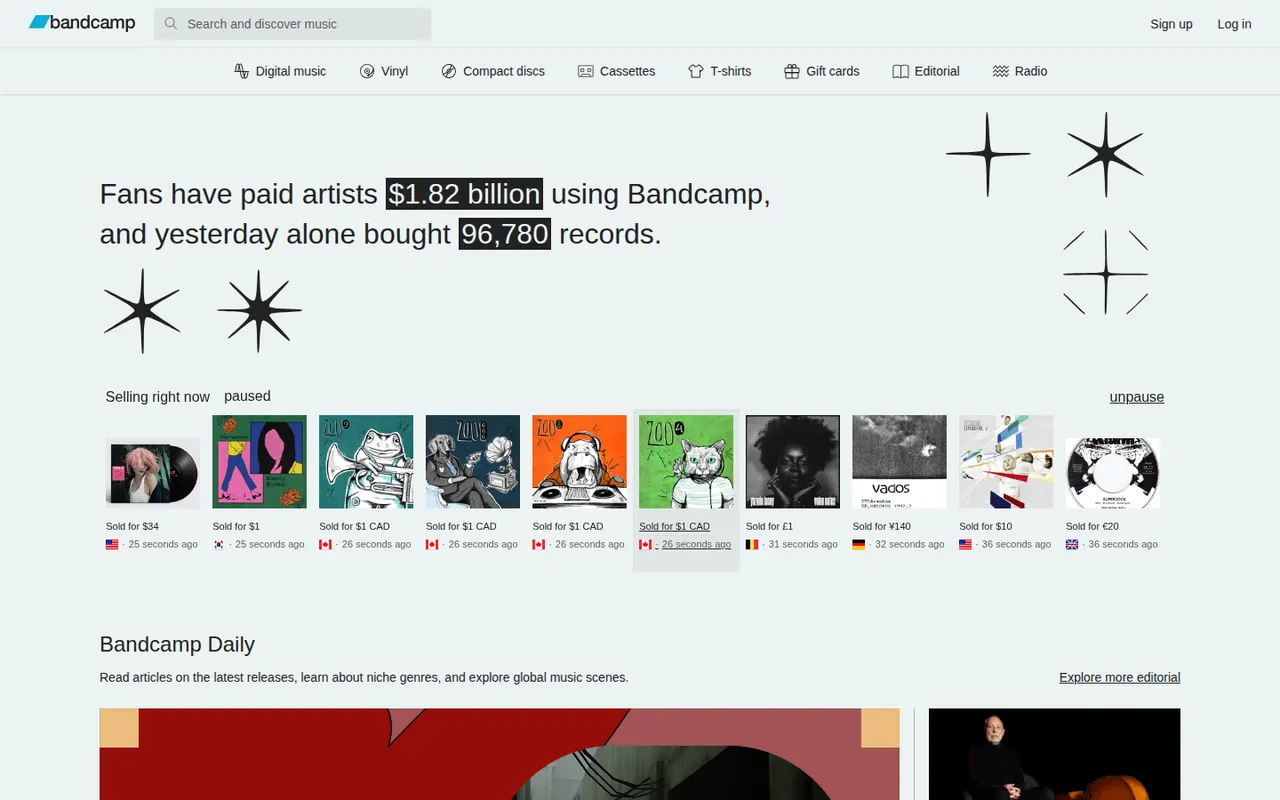Follow the Explore more editorial link

click(1120, 677)
